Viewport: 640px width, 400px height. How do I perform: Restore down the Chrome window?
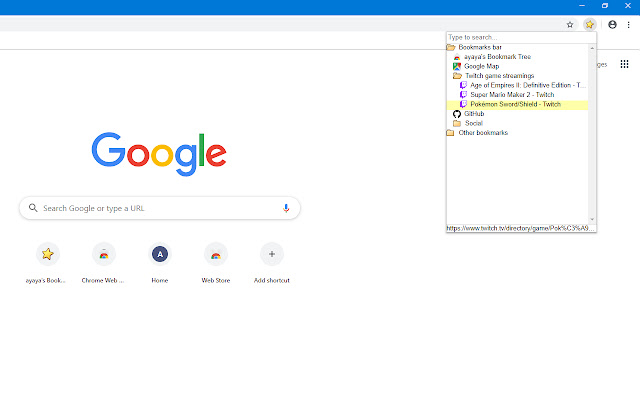pos(605,6)
